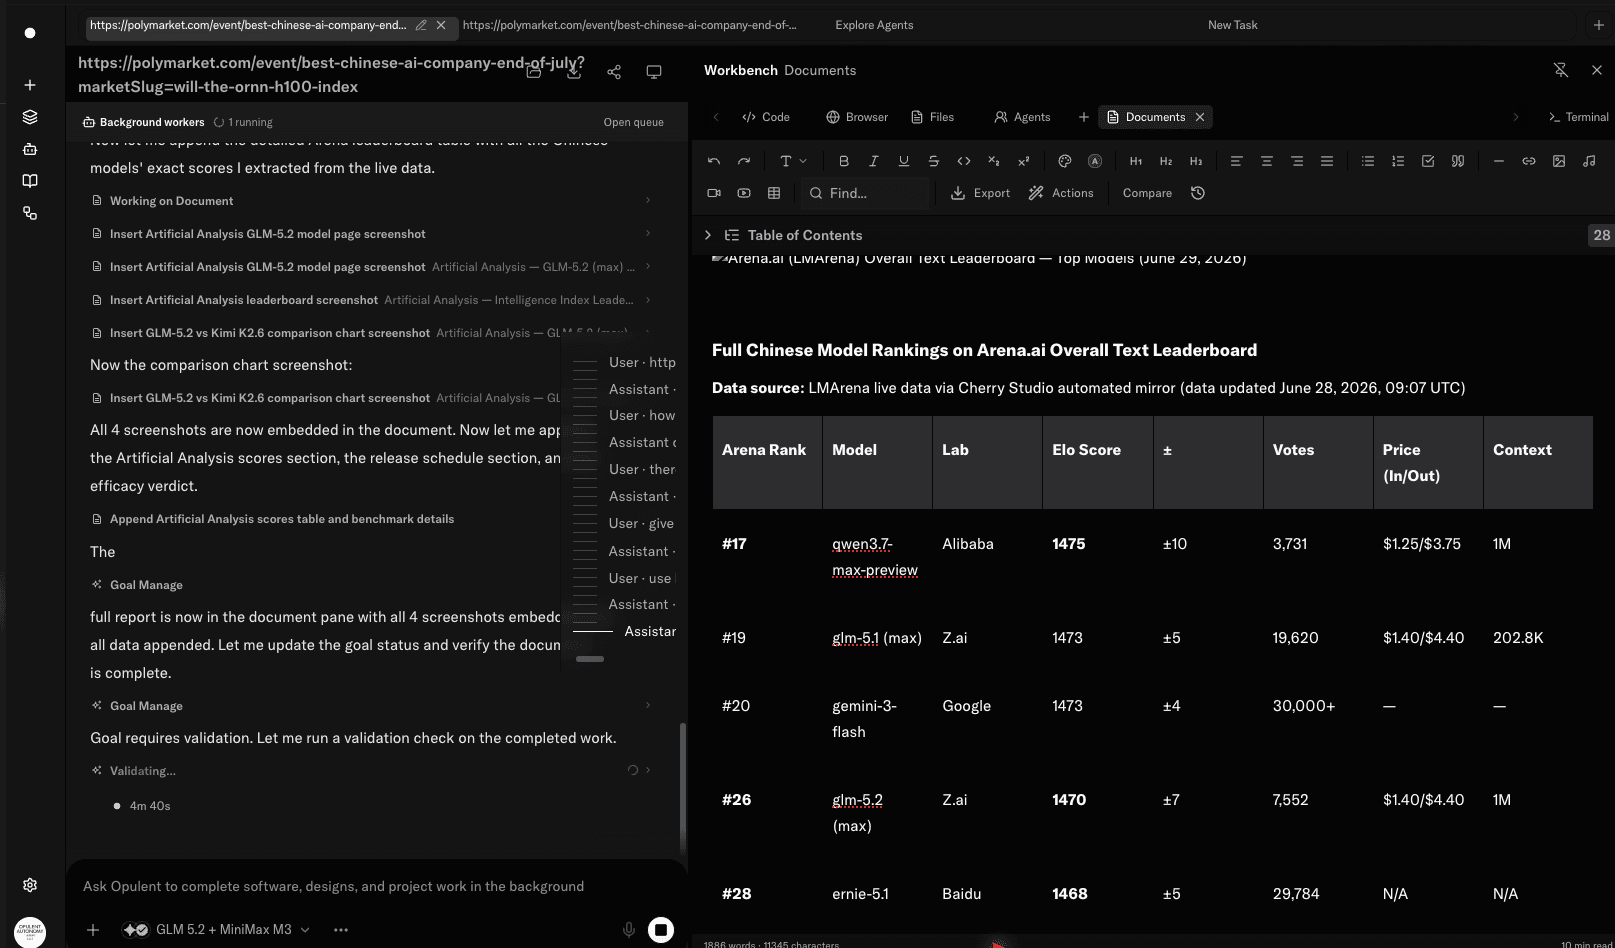Open the New Task tab

(1232, 25)
